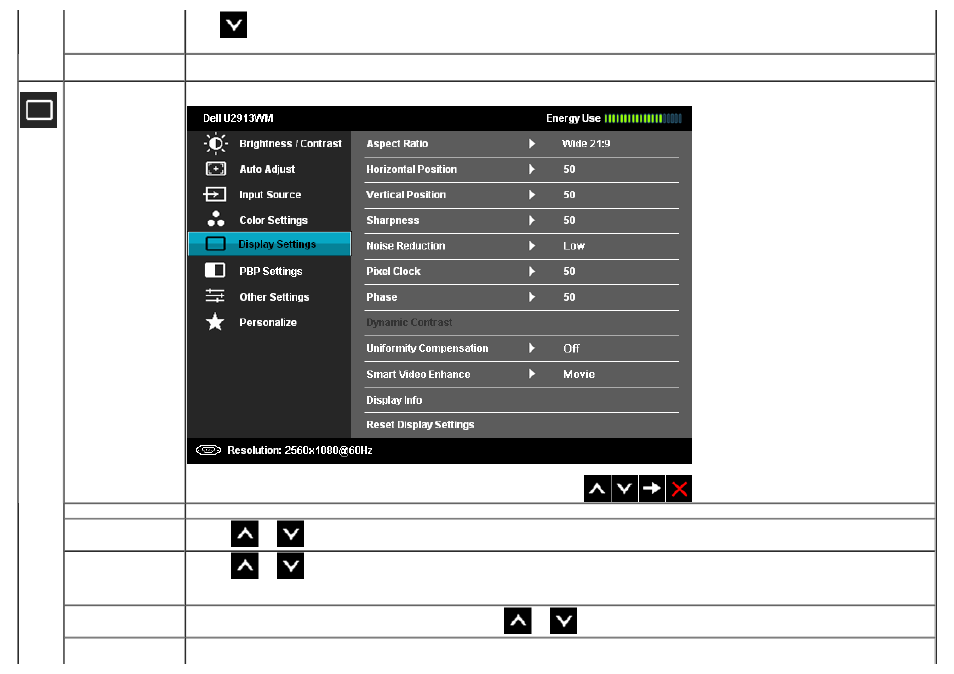The width and height of the screenshot is (954, 674).
Task: Click the Other Settings sliders icon
Action: point(215,296)
